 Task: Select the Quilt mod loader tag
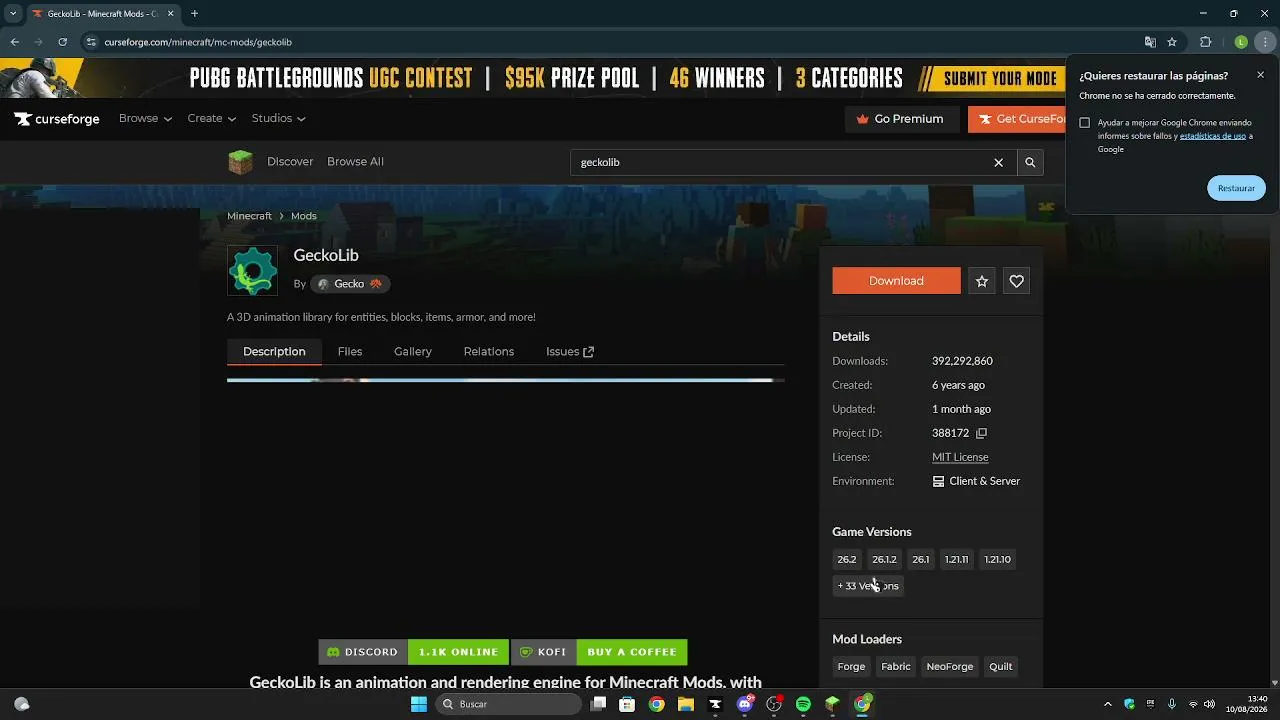1001,667
